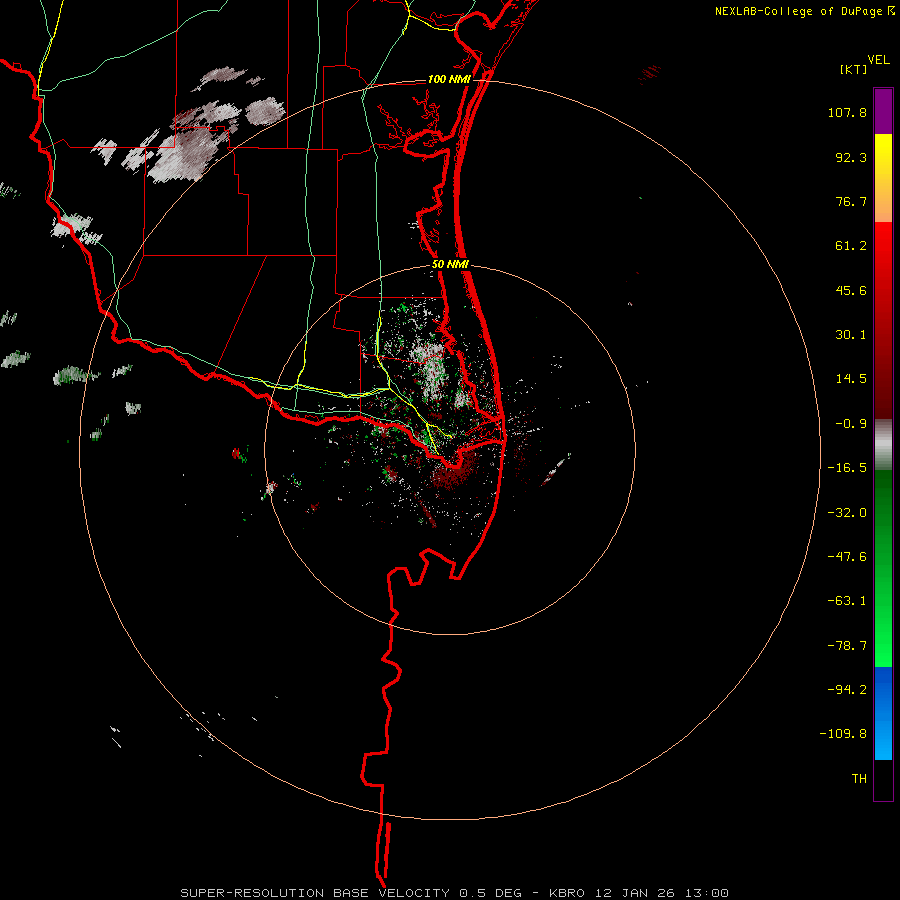Click the Super-Resolution Base Velocity caption
The height and width of the screenshot is (900, 900).
tap(455, 893)
